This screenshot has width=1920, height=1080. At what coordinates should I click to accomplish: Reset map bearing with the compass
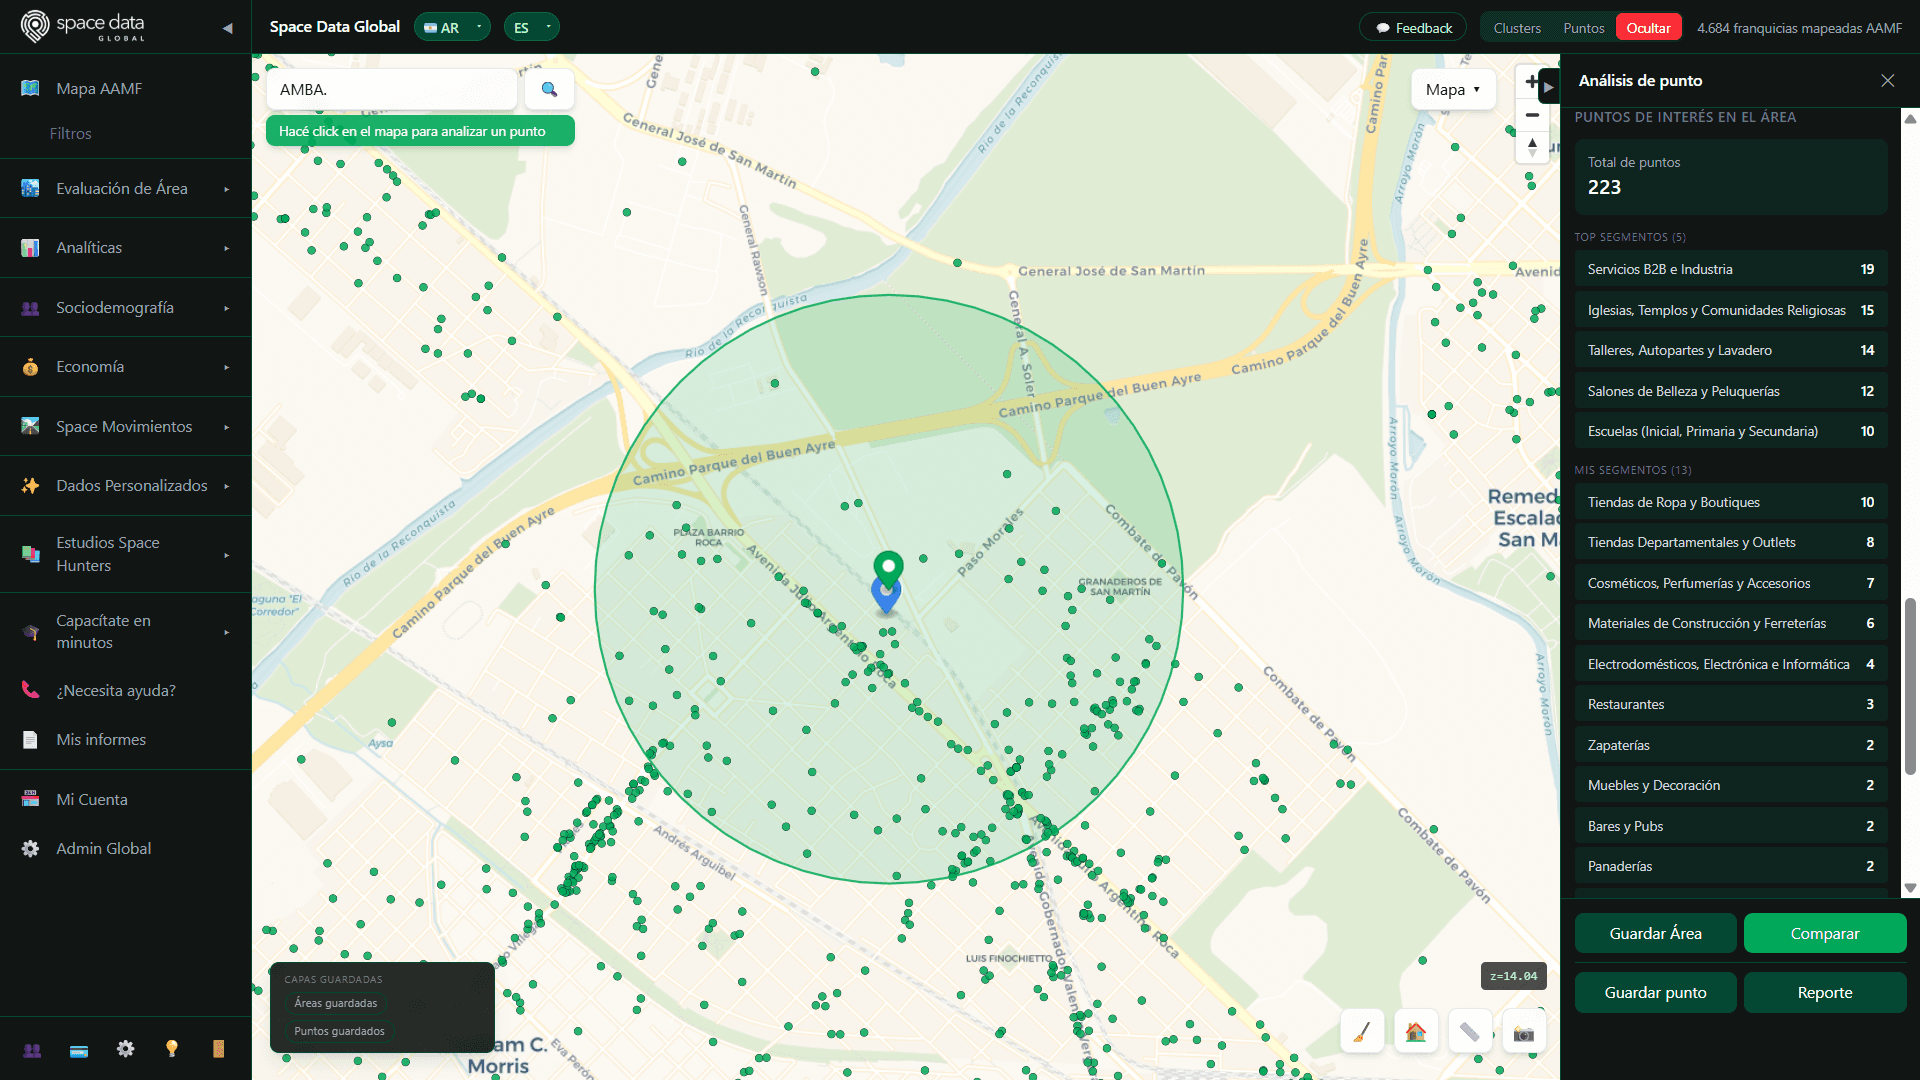click(1531, 147)
